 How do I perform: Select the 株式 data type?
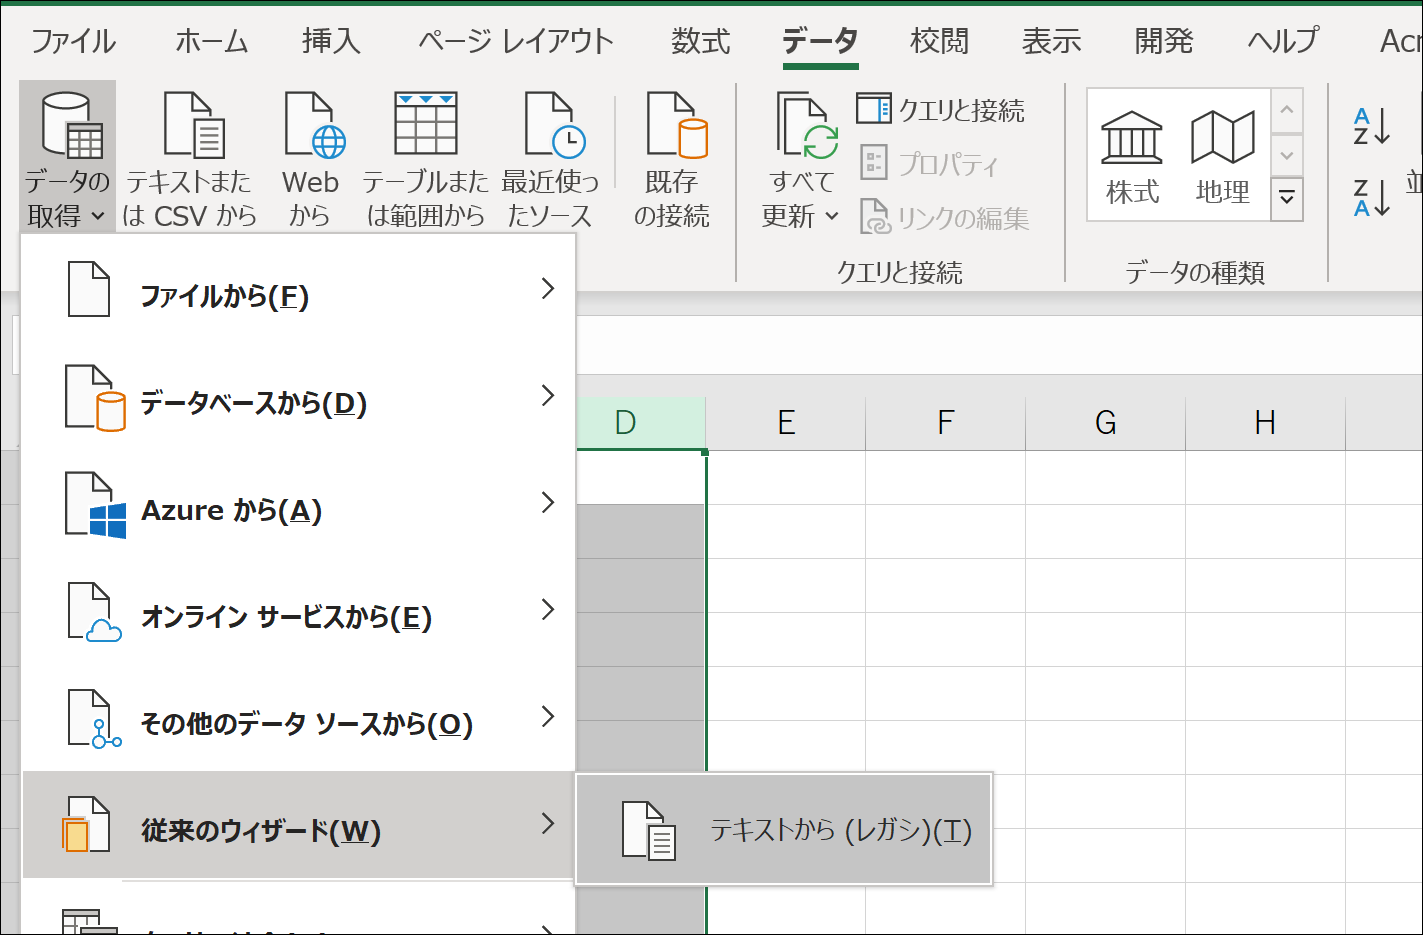[1132, 157]
